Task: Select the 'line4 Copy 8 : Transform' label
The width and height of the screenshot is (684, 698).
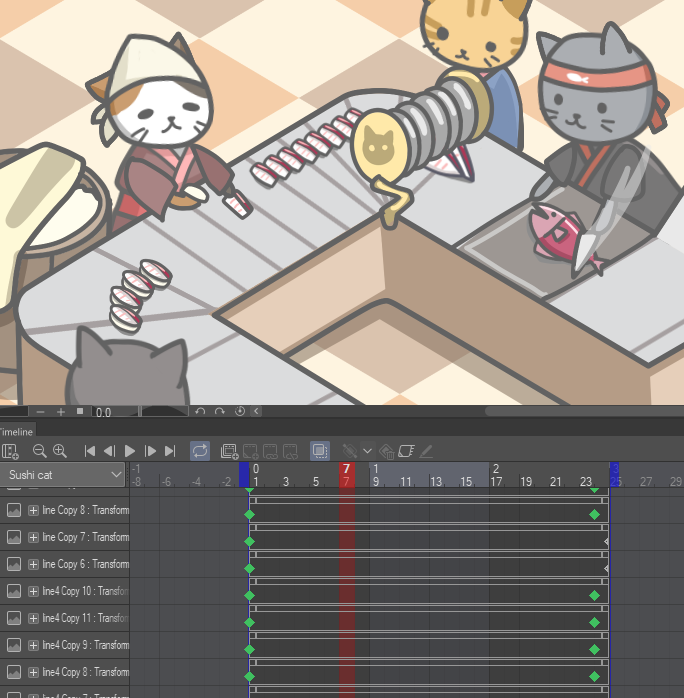Action: [x=85, y=672]
